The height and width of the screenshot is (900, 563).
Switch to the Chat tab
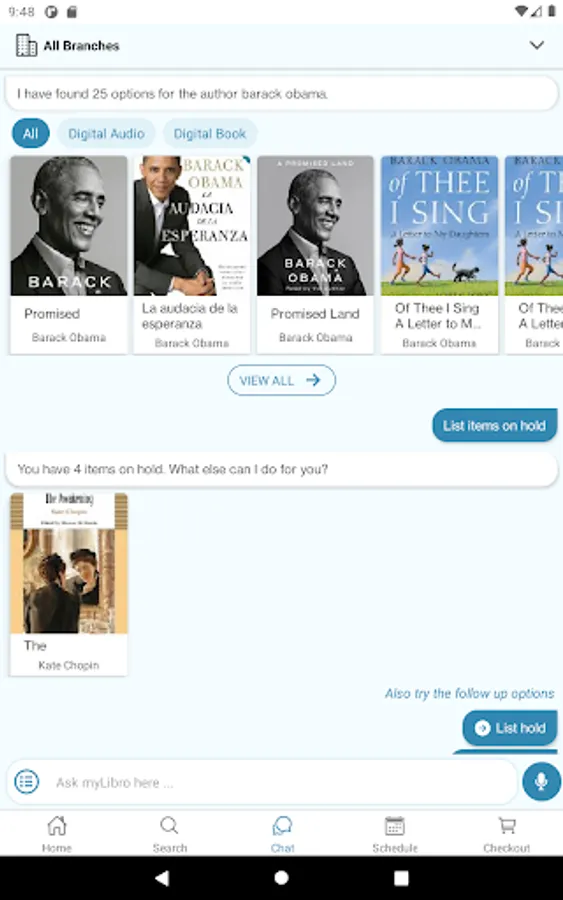(x=282, y=834)
